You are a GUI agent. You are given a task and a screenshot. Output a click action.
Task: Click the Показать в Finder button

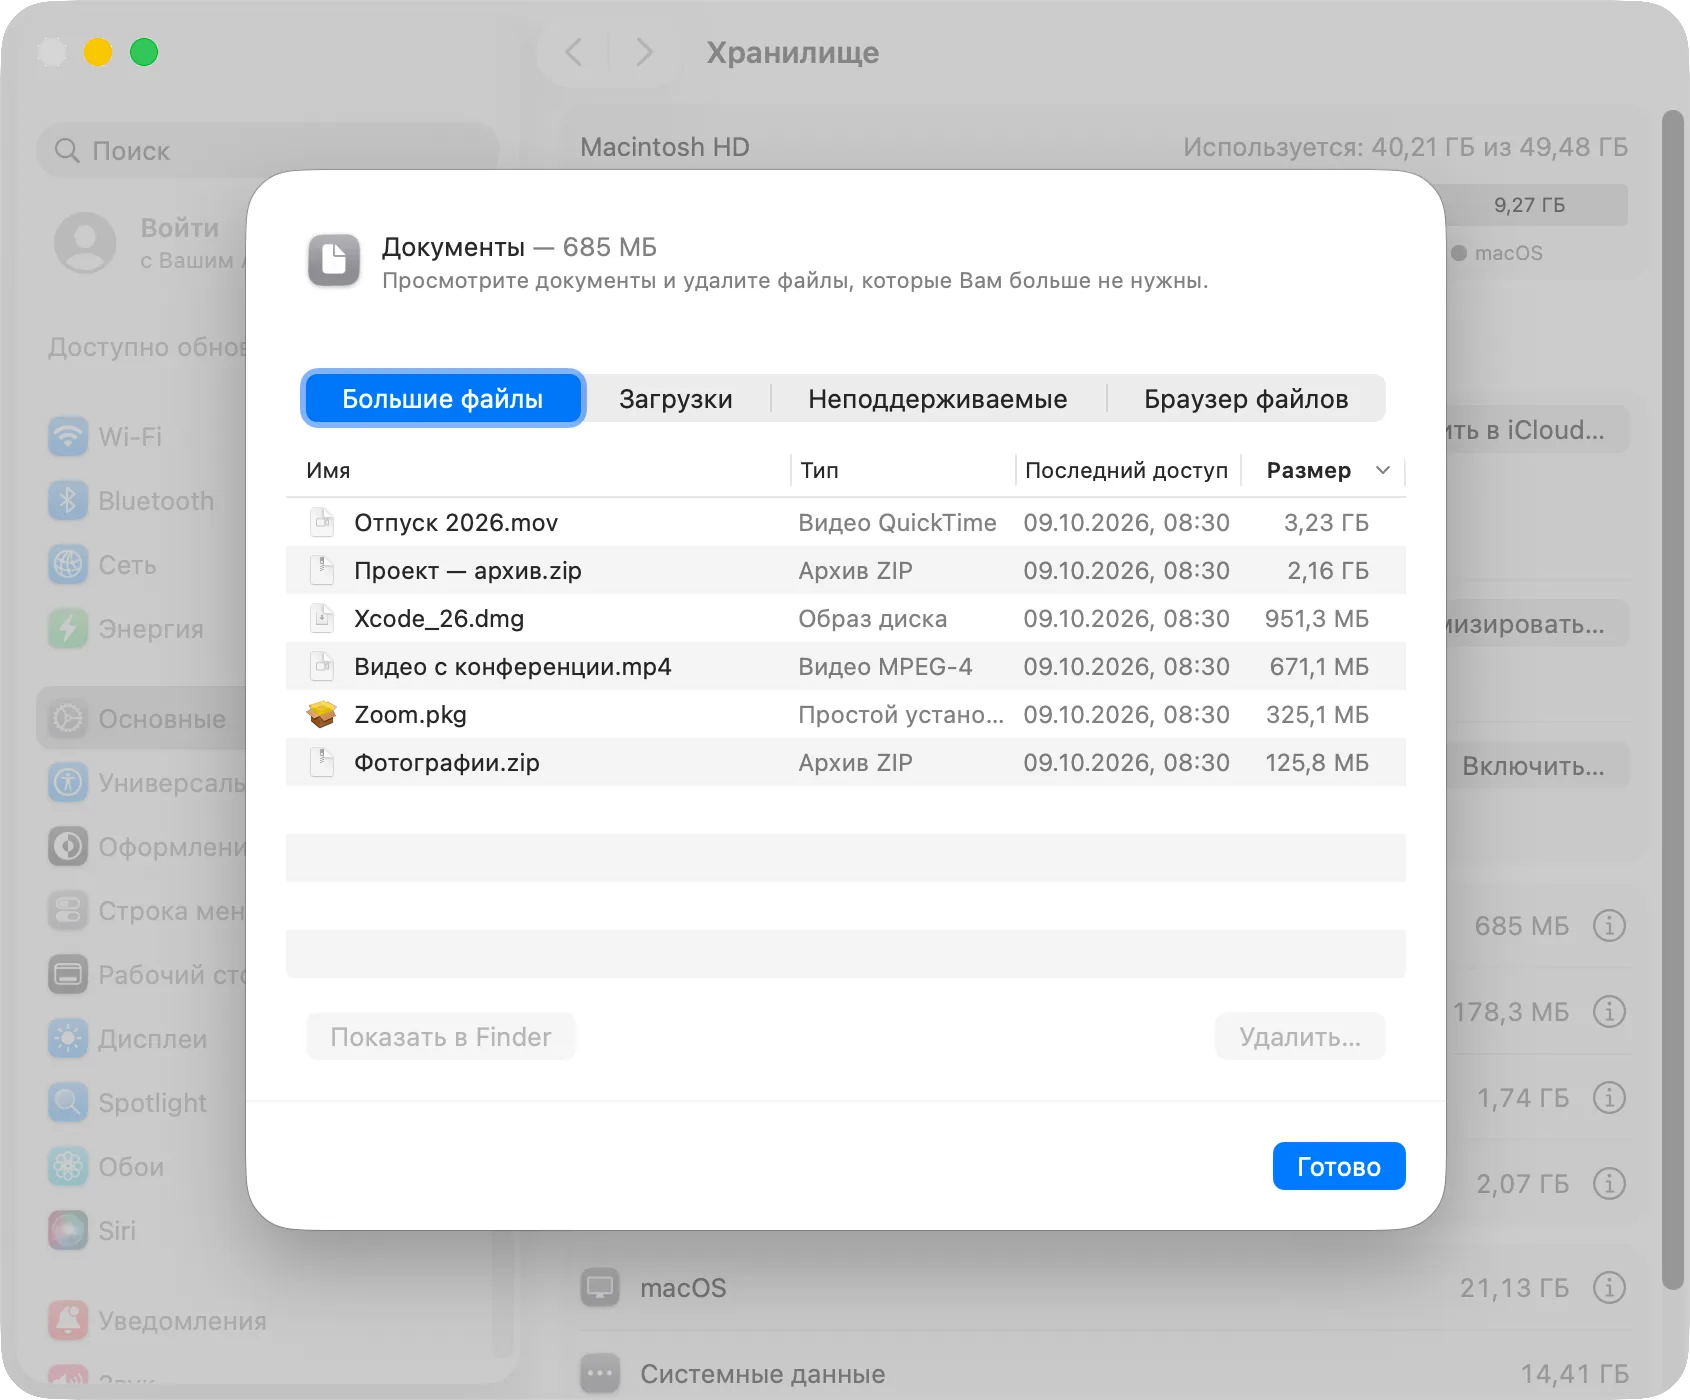pos(441,1037)
